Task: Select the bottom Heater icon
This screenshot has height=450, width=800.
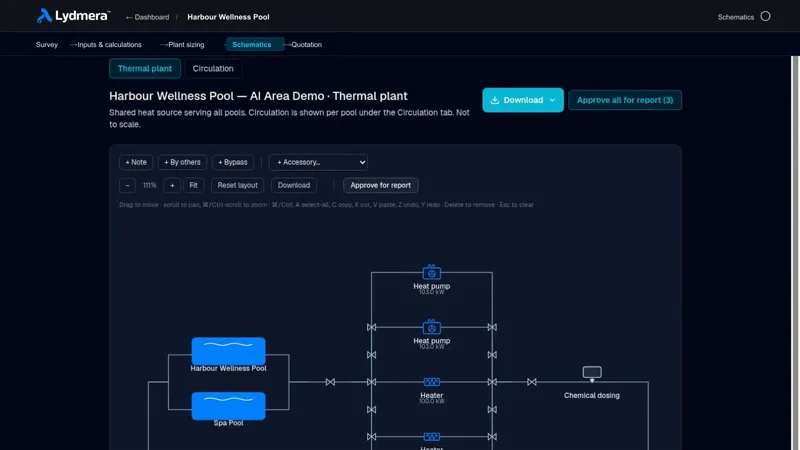Action: [x=432, y=436]
